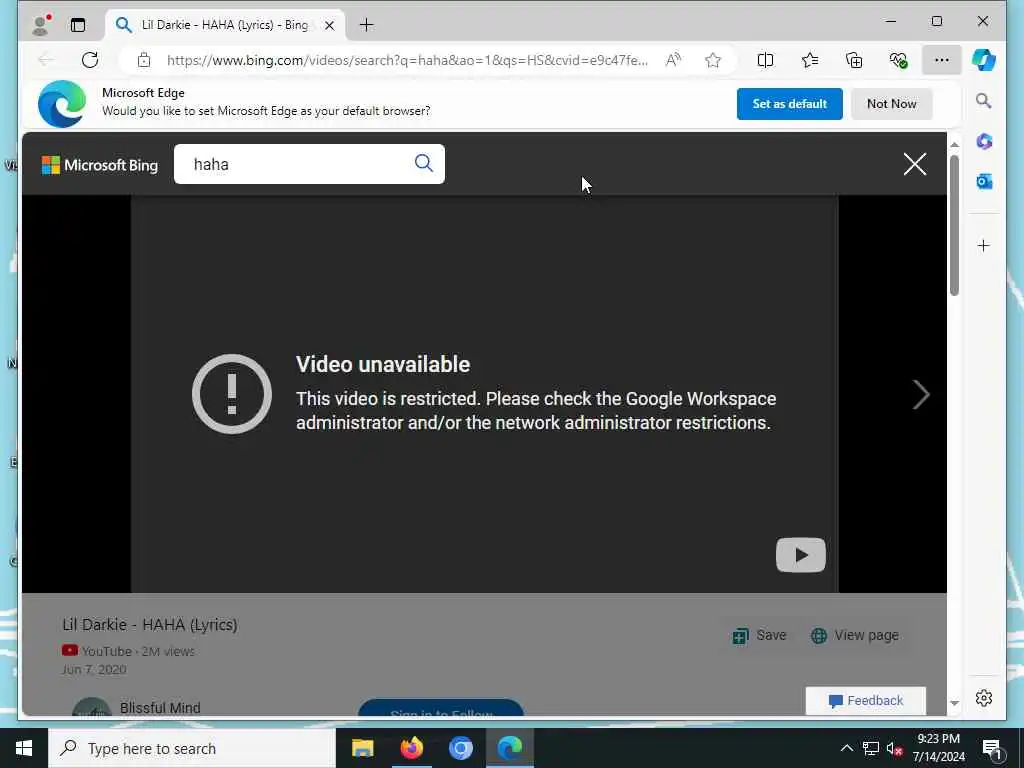Click Set as default button
This screenshot has width=1024, height=768.
pyautogui.click(x=790, y=104)
